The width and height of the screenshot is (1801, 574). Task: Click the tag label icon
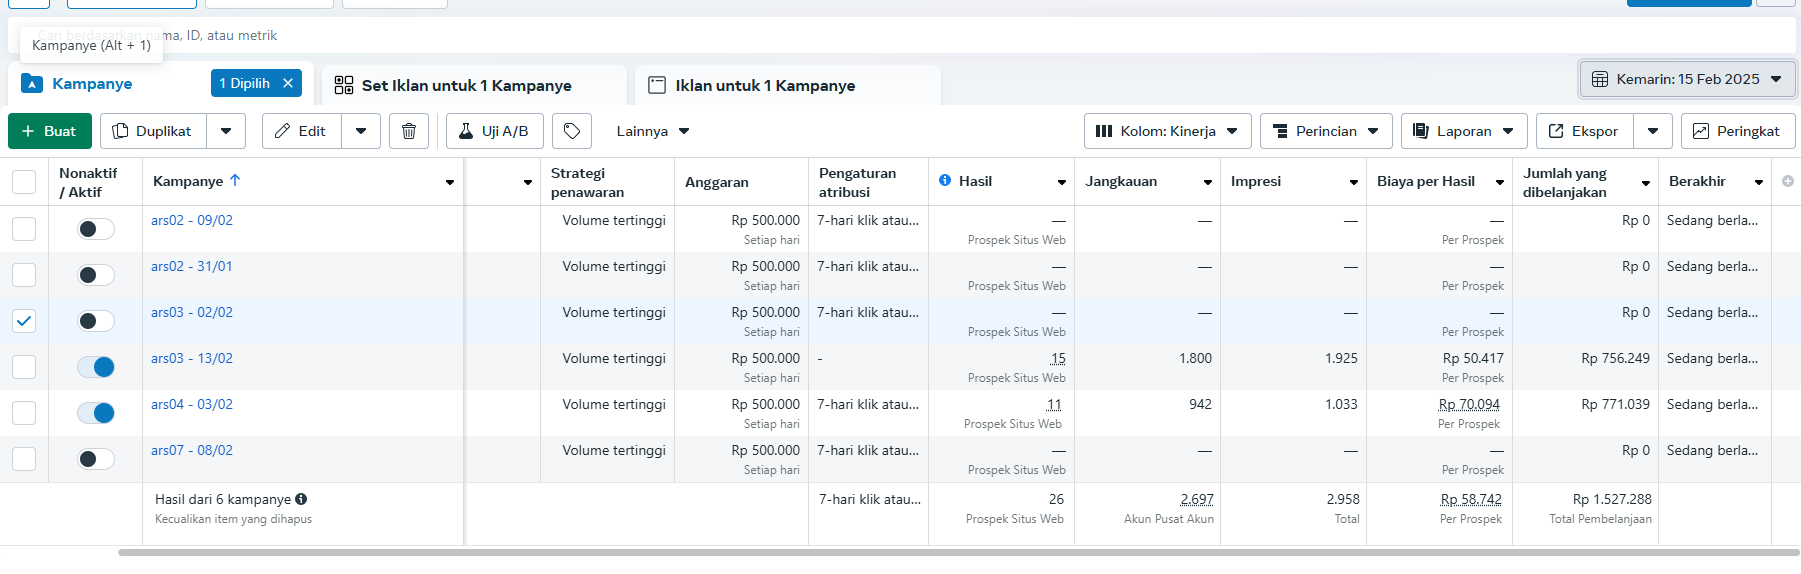click(x=572, y=131)
